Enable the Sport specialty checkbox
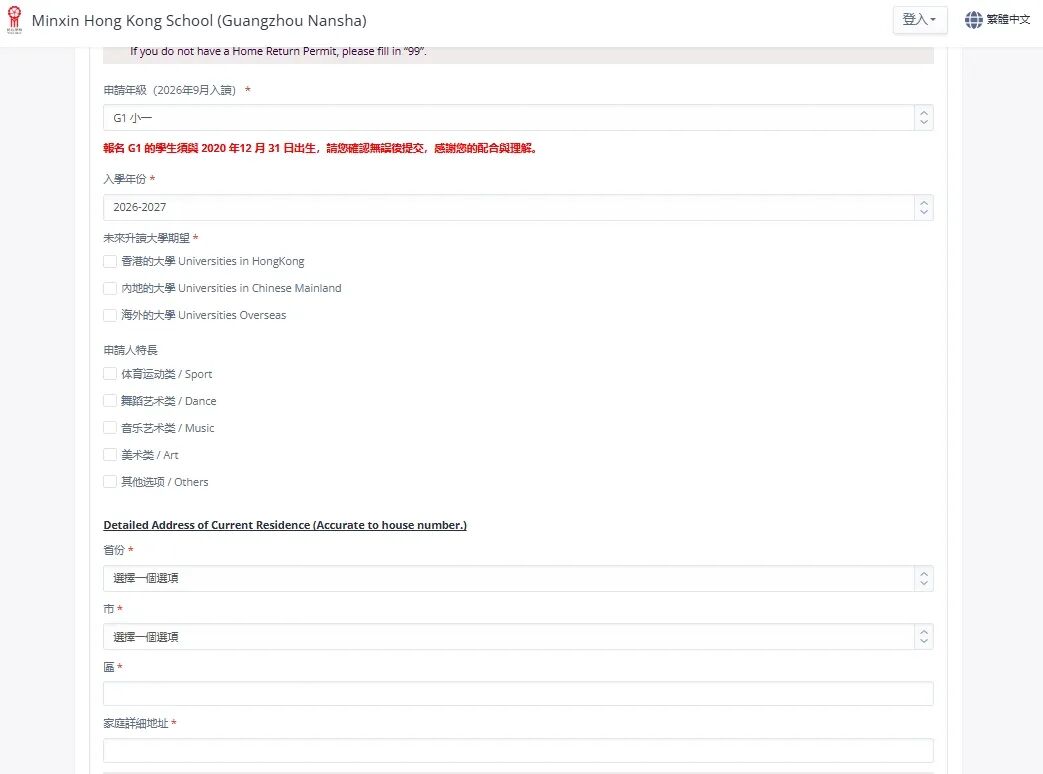This screenshot has width=1043, height=774. [110, 375]
